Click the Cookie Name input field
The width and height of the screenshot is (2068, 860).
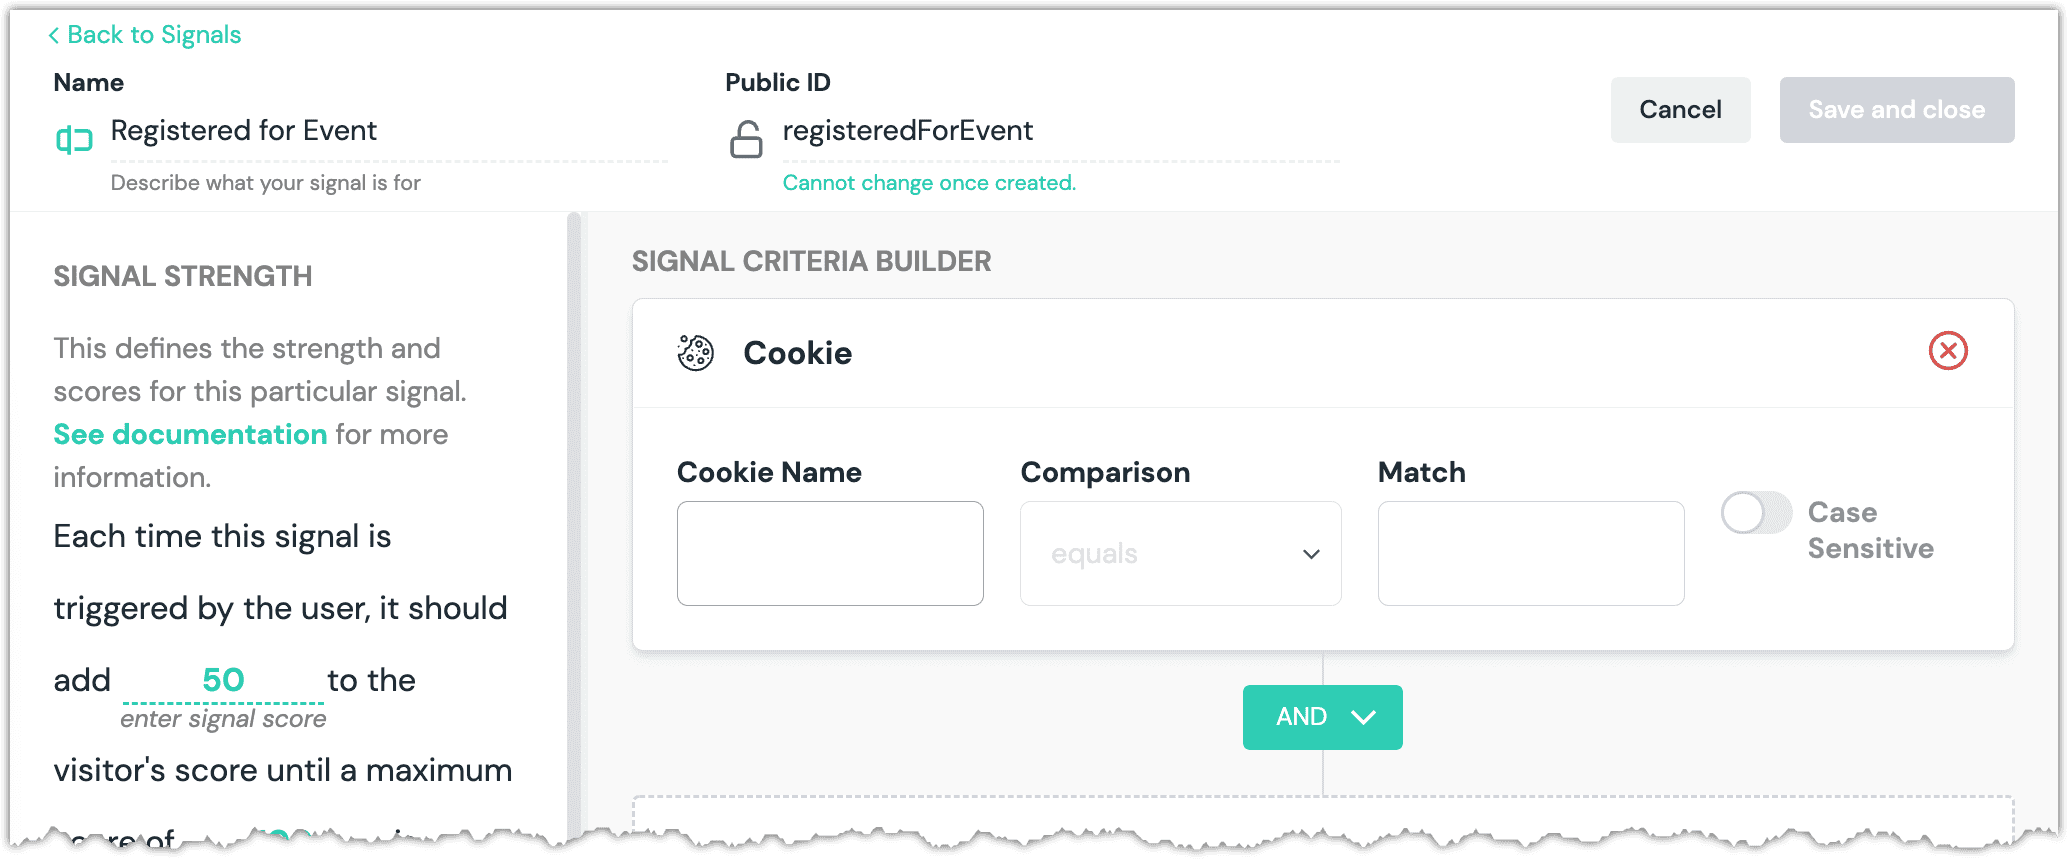pyautogui.click(x=830, y=554)
